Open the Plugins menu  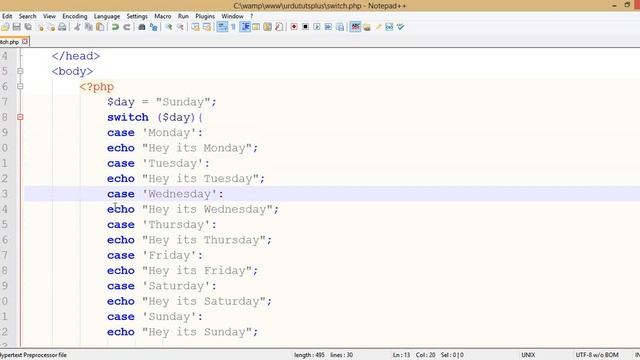[x=205, y=16]
